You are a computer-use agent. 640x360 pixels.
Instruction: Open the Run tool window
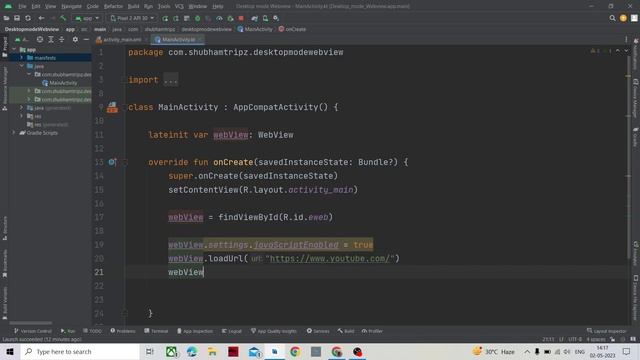68,331
